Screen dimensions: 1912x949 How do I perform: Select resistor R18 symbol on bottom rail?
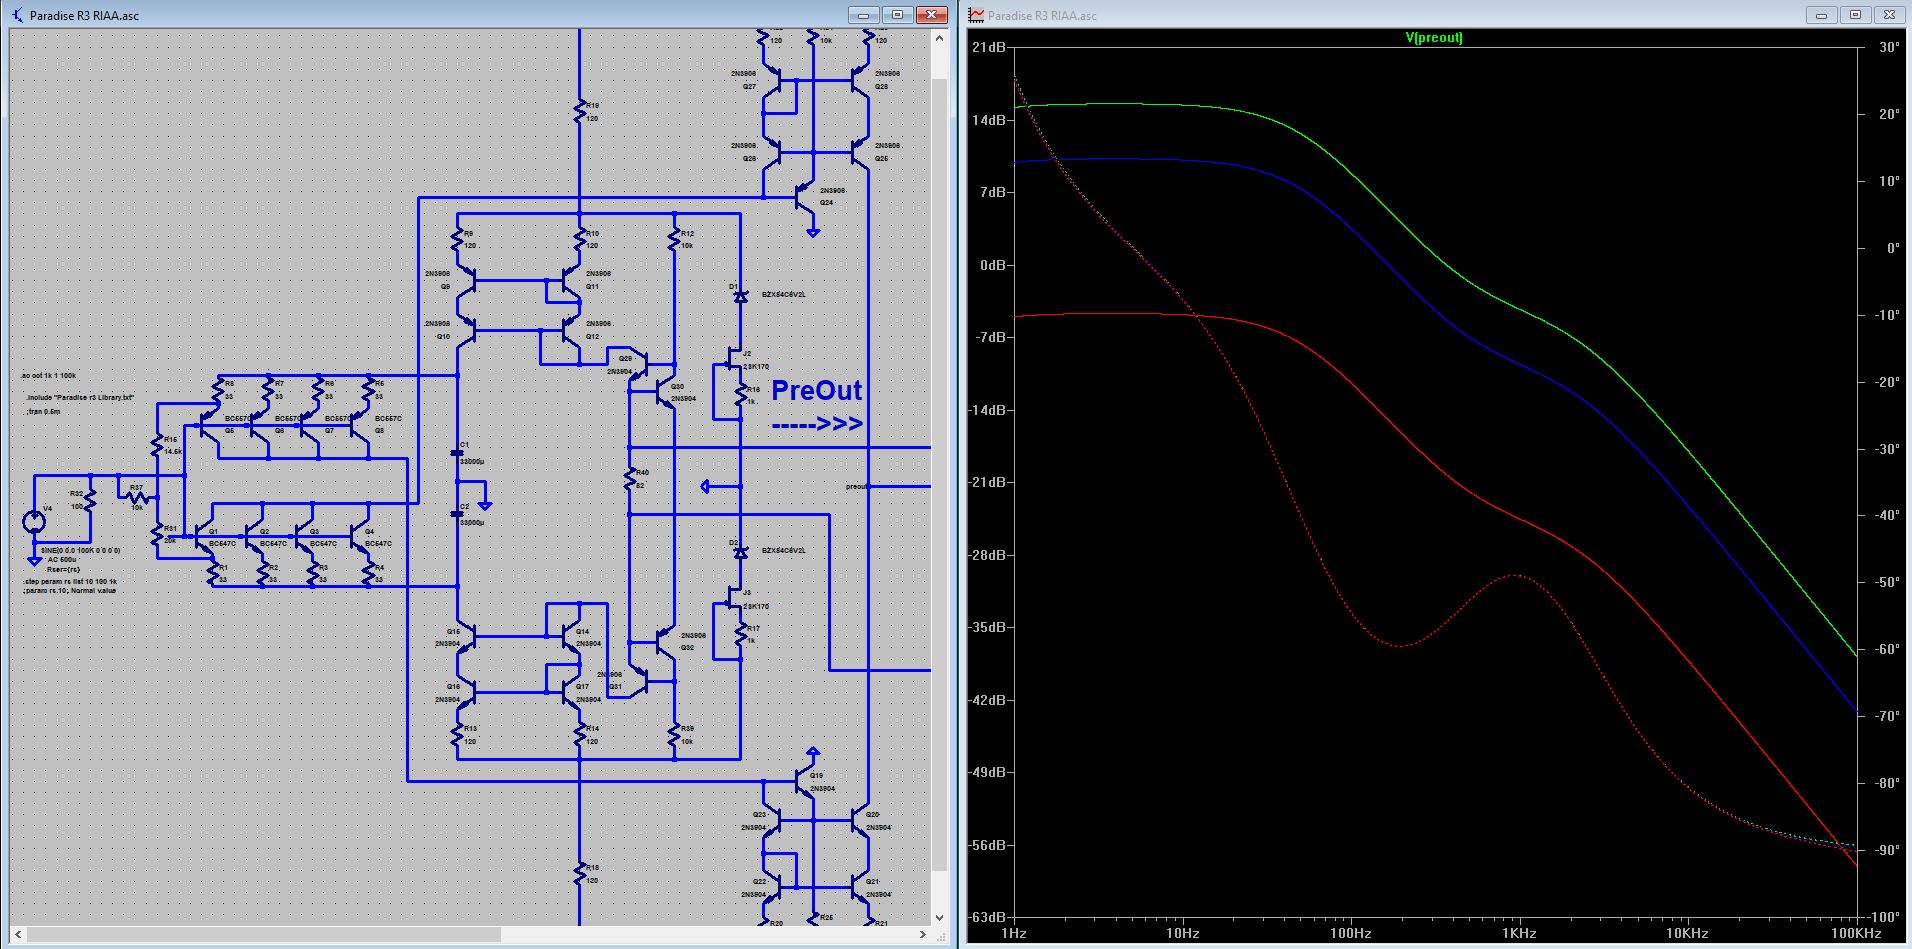coord(579,873)
